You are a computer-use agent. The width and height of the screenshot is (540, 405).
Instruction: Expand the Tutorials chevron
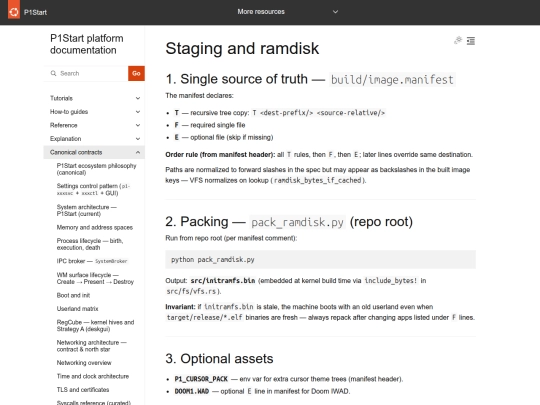click(138, 98)
